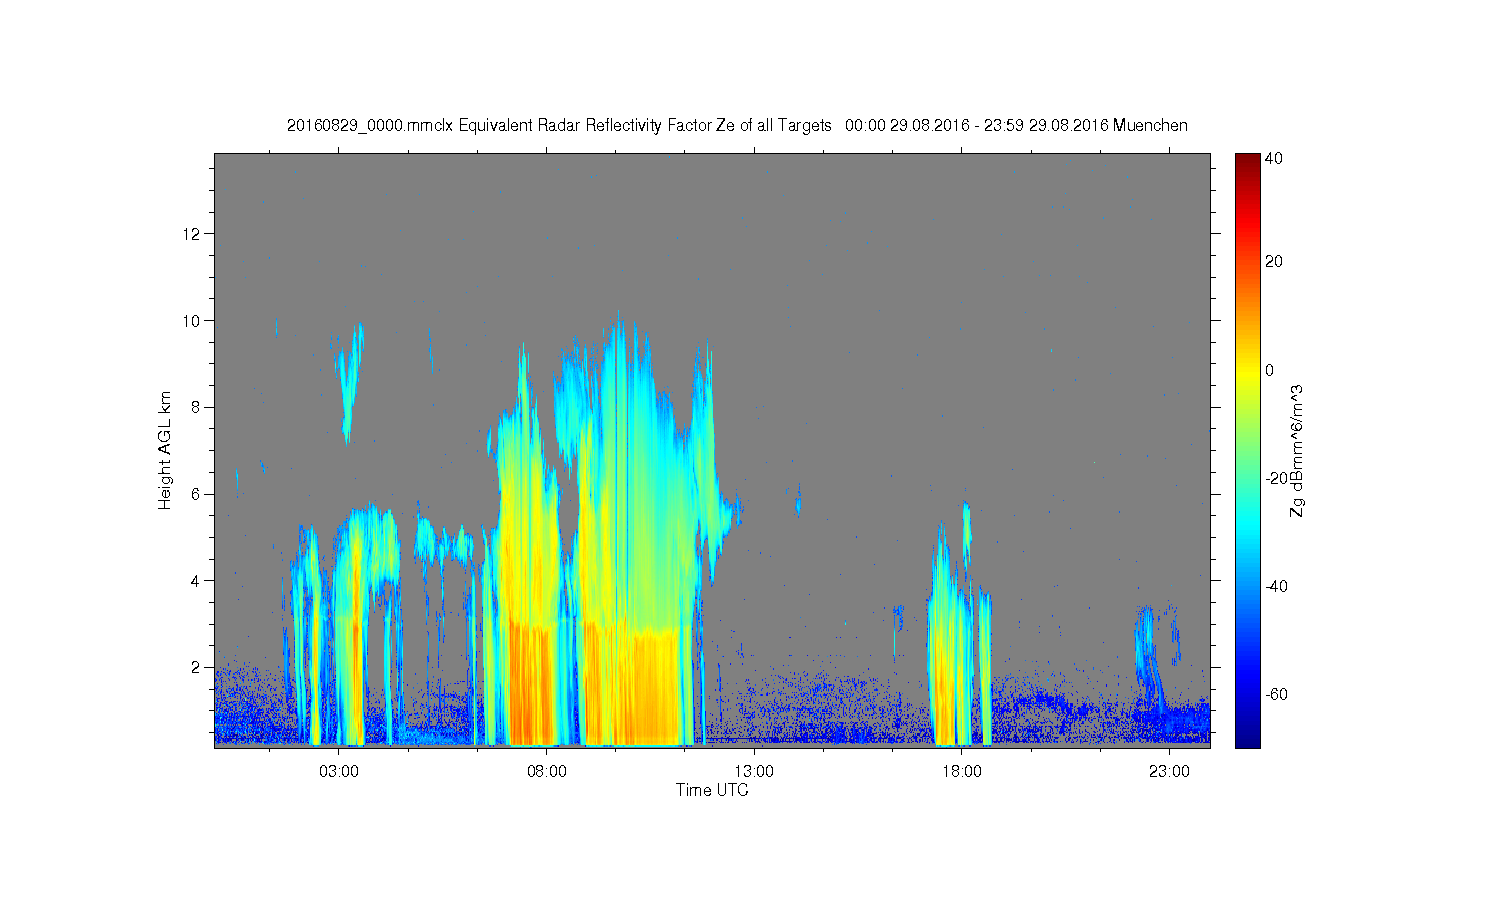Click the colorbar label '-20'
Image resolution: width=1500 pixels, height=900 pixels.
[x=1276, y=478]
